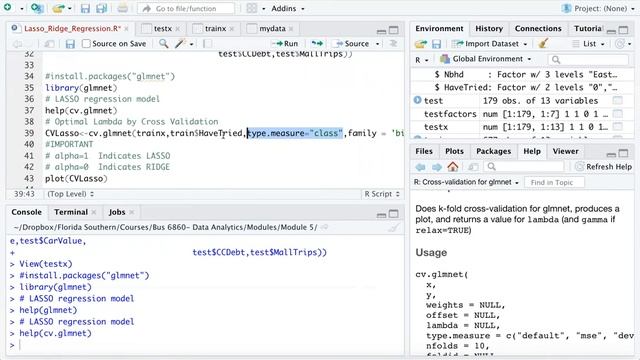
Task: Click the Refresh Help button
Action: (x=604, y=167)
